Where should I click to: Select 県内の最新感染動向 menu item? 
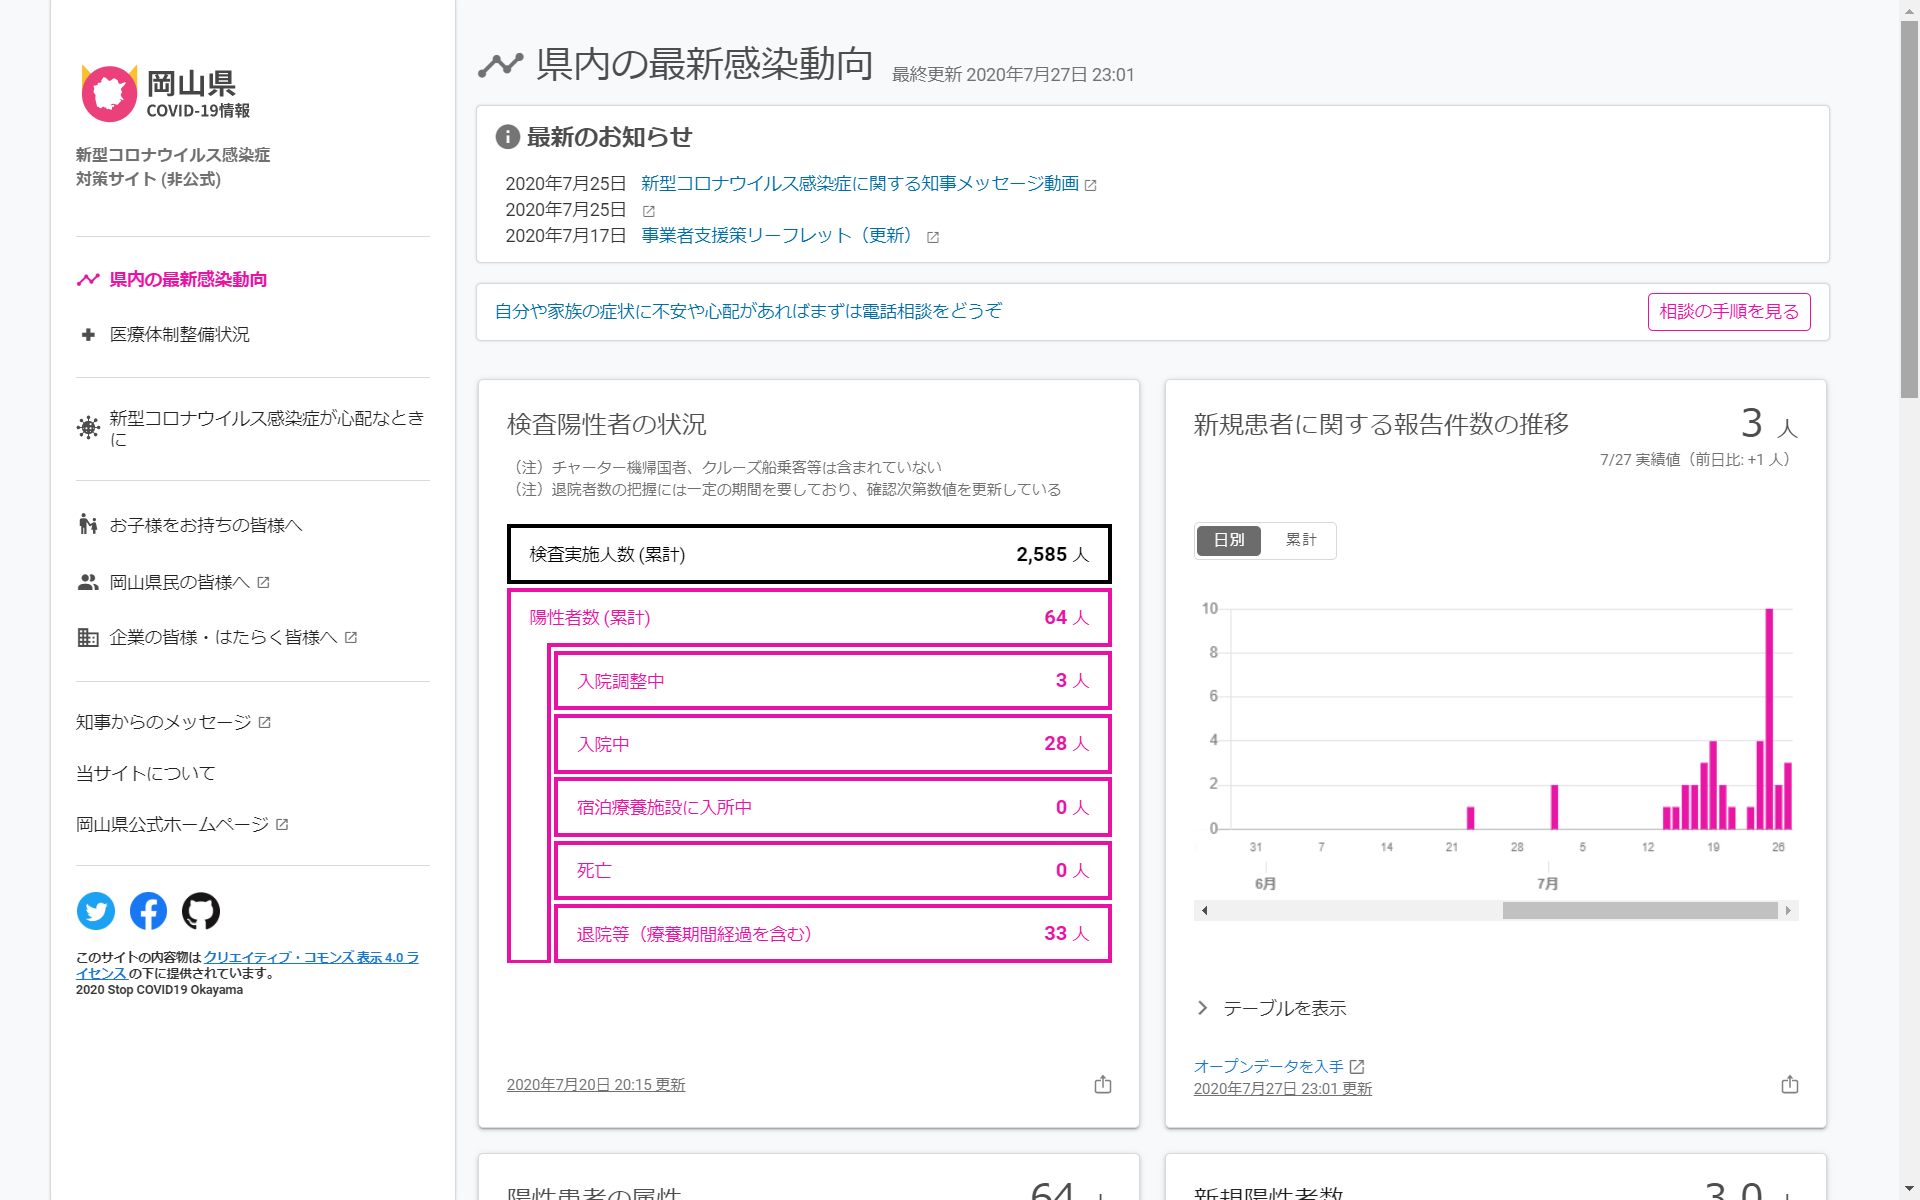tap(188, 279)
